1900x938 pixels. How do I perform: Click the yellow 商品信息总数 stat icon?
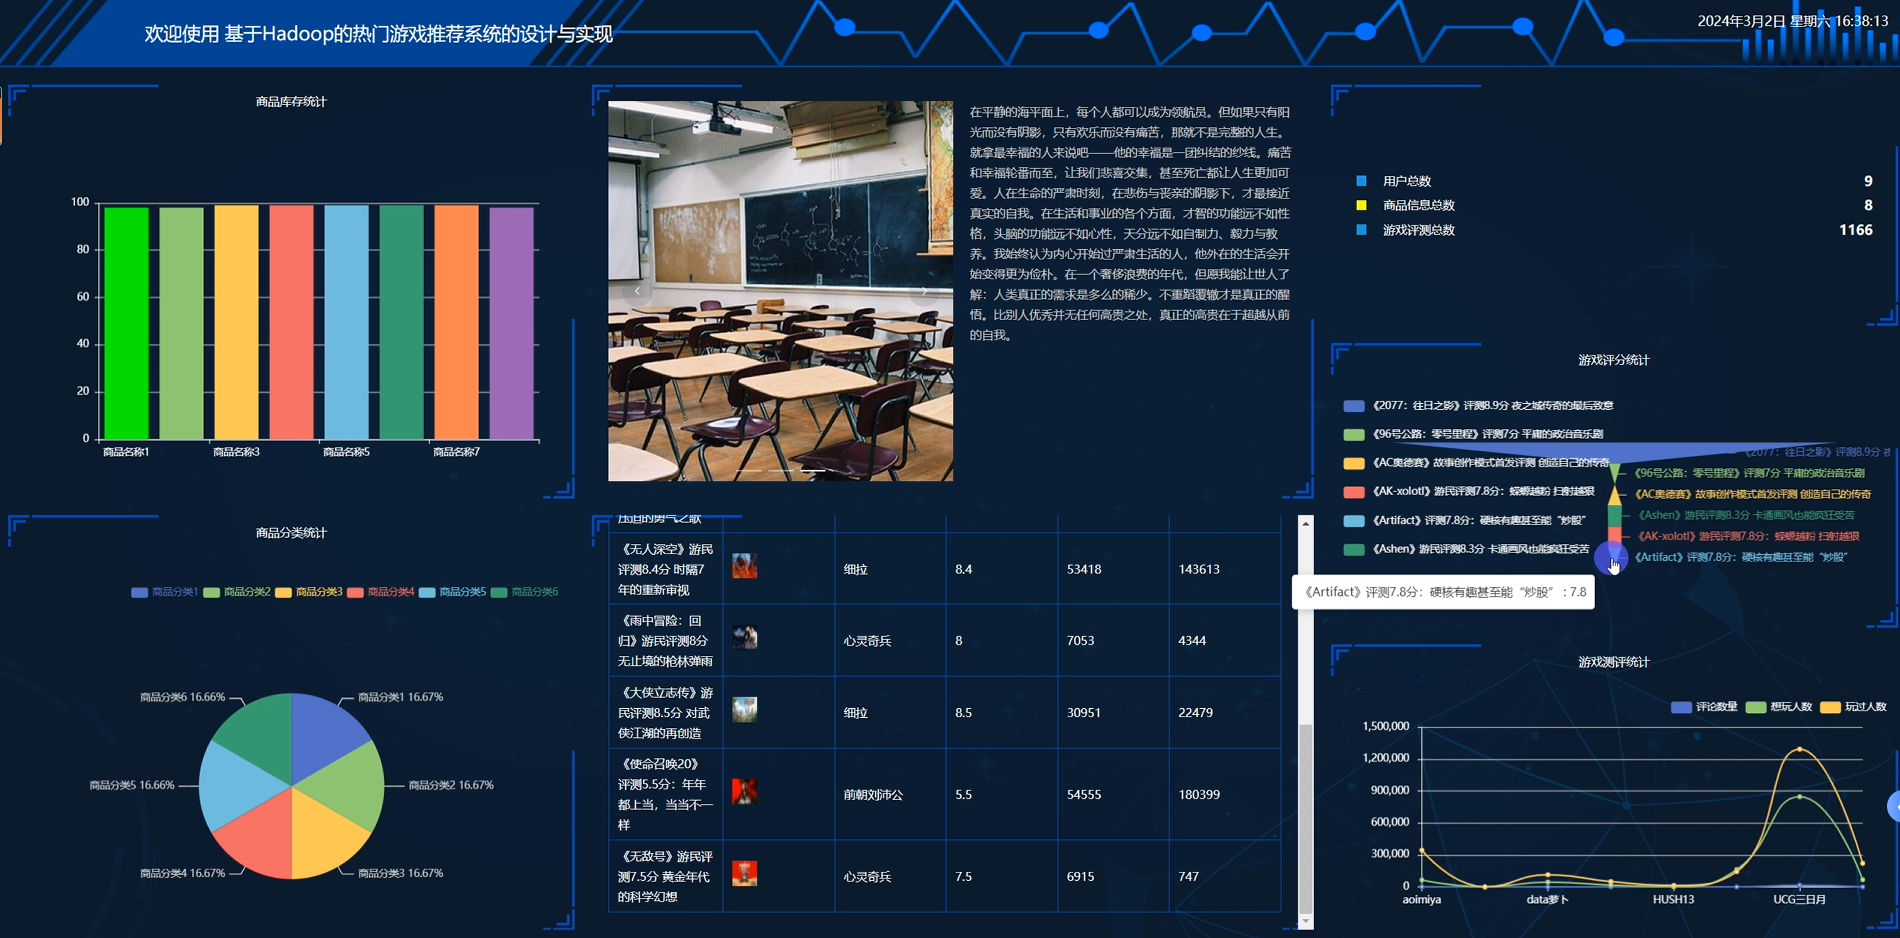click(x=1361, y=205)
